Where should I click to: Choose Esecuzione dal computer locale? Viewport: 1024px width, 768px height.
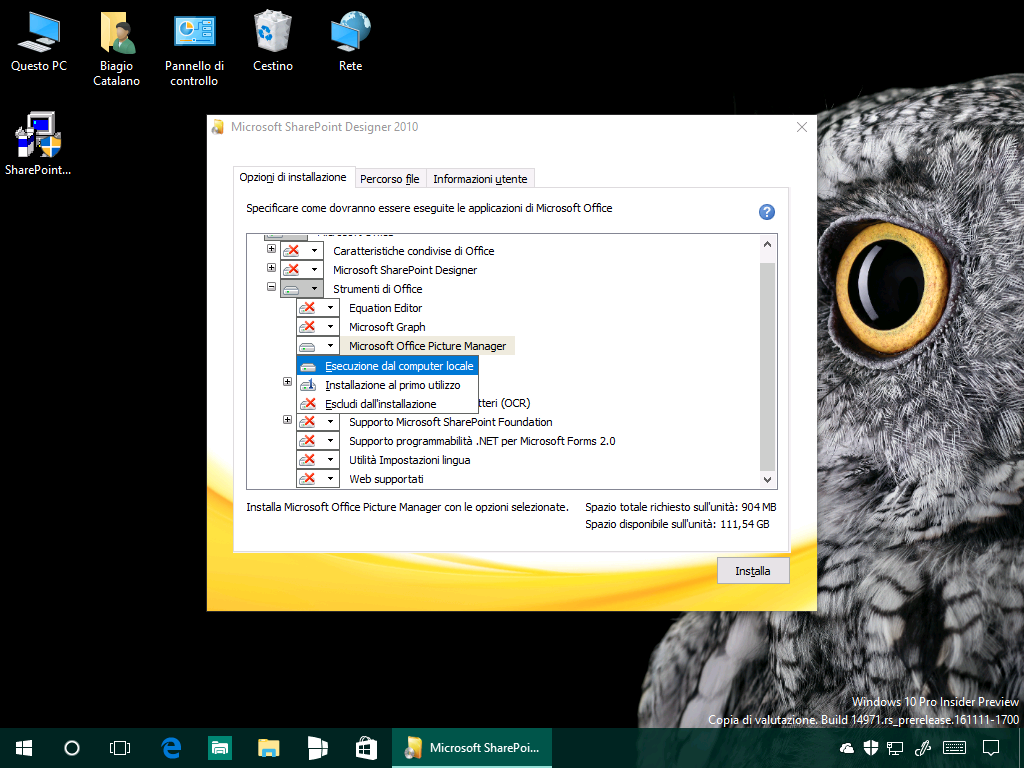[x=388, y=366]
